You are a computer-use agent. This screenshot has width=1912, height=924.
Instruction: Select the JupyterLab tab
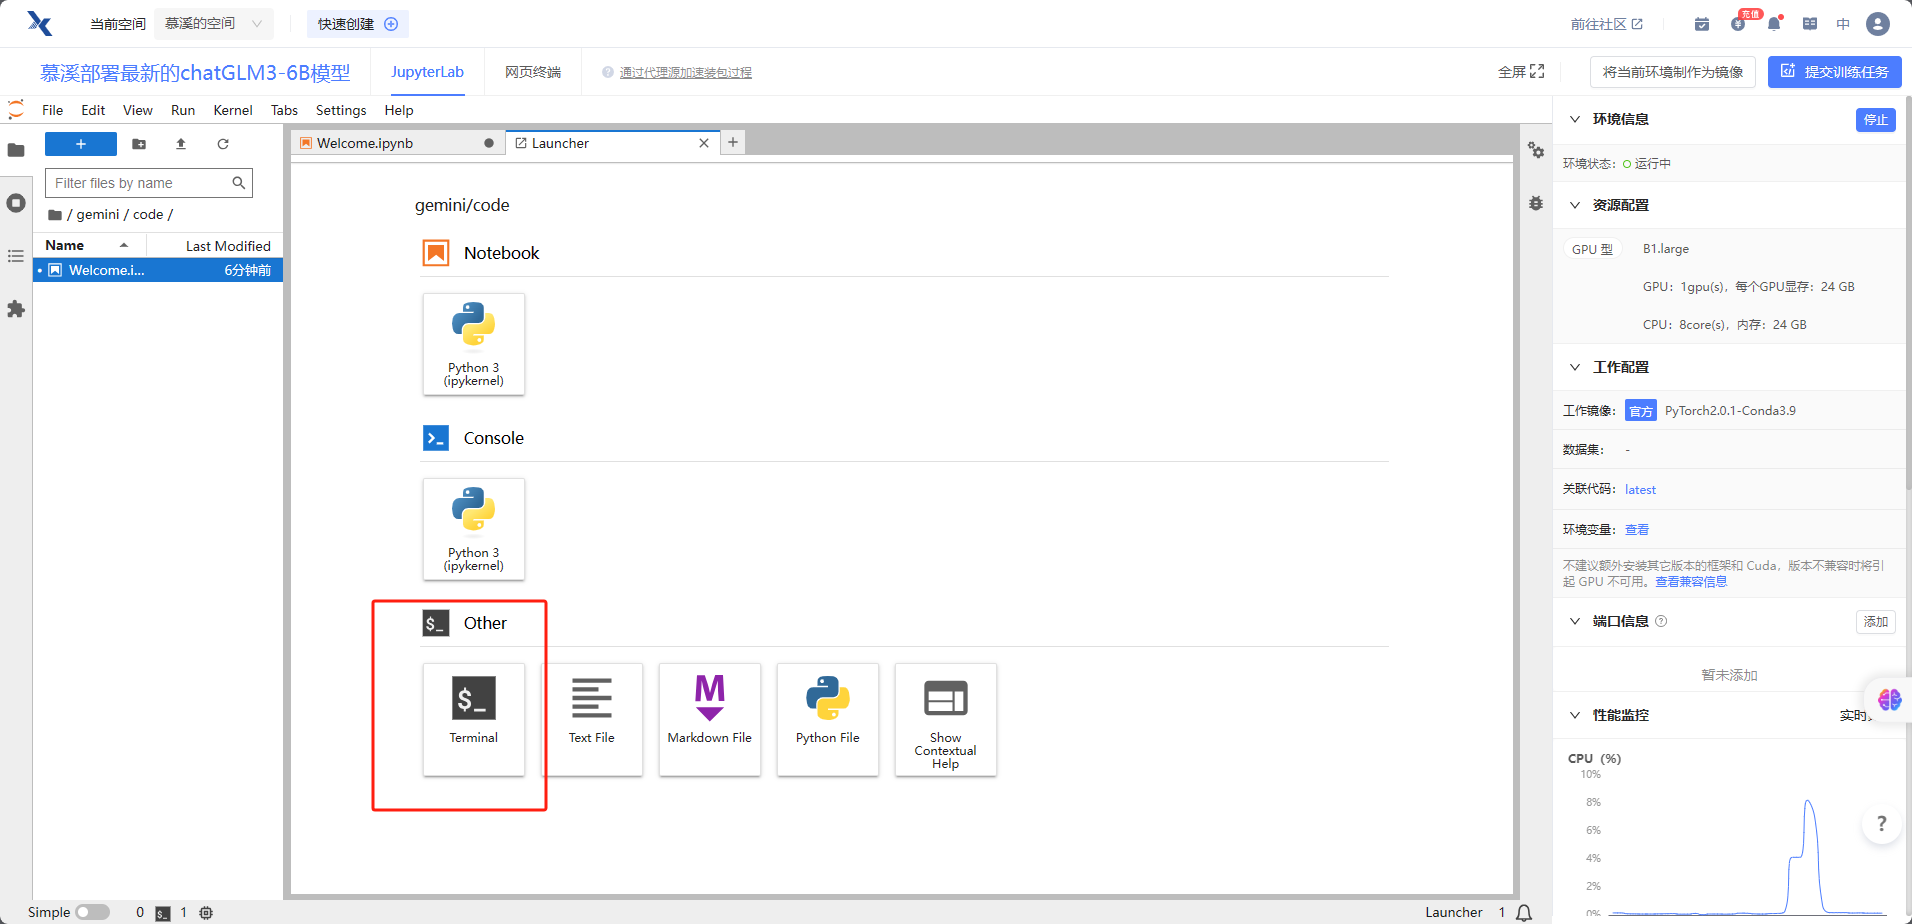427,72
